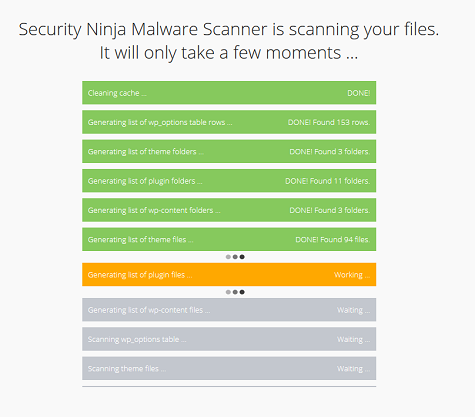Click the loading dots below the orange row
This screenshot has width=475, height=417.
235,292
